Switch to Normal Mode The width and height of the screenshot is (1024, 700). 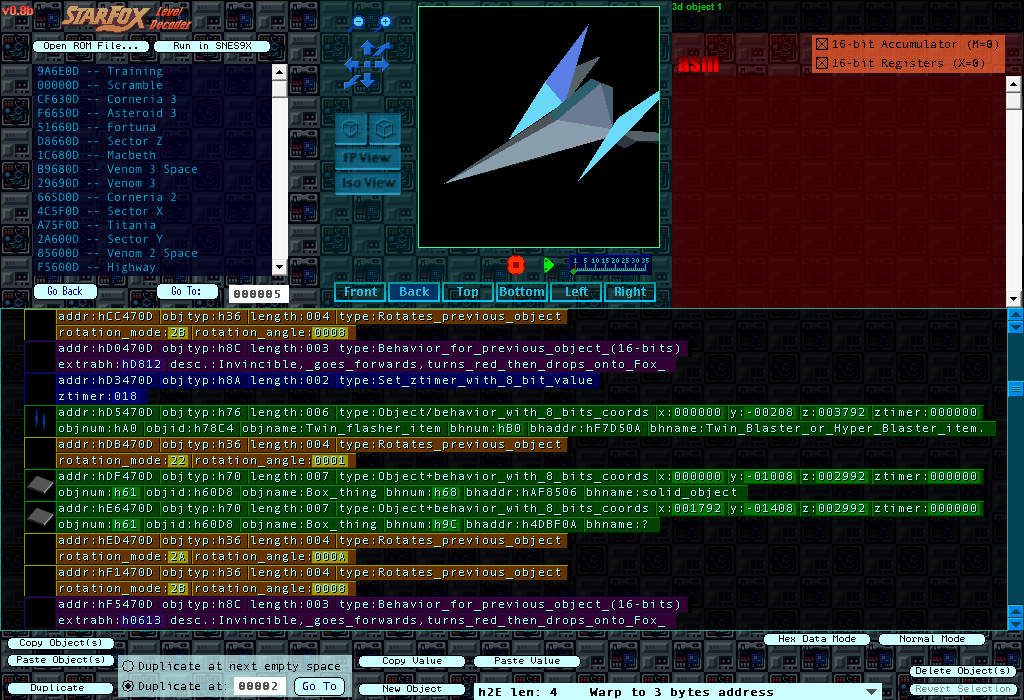pyautogui.click(x=932, y=639)
